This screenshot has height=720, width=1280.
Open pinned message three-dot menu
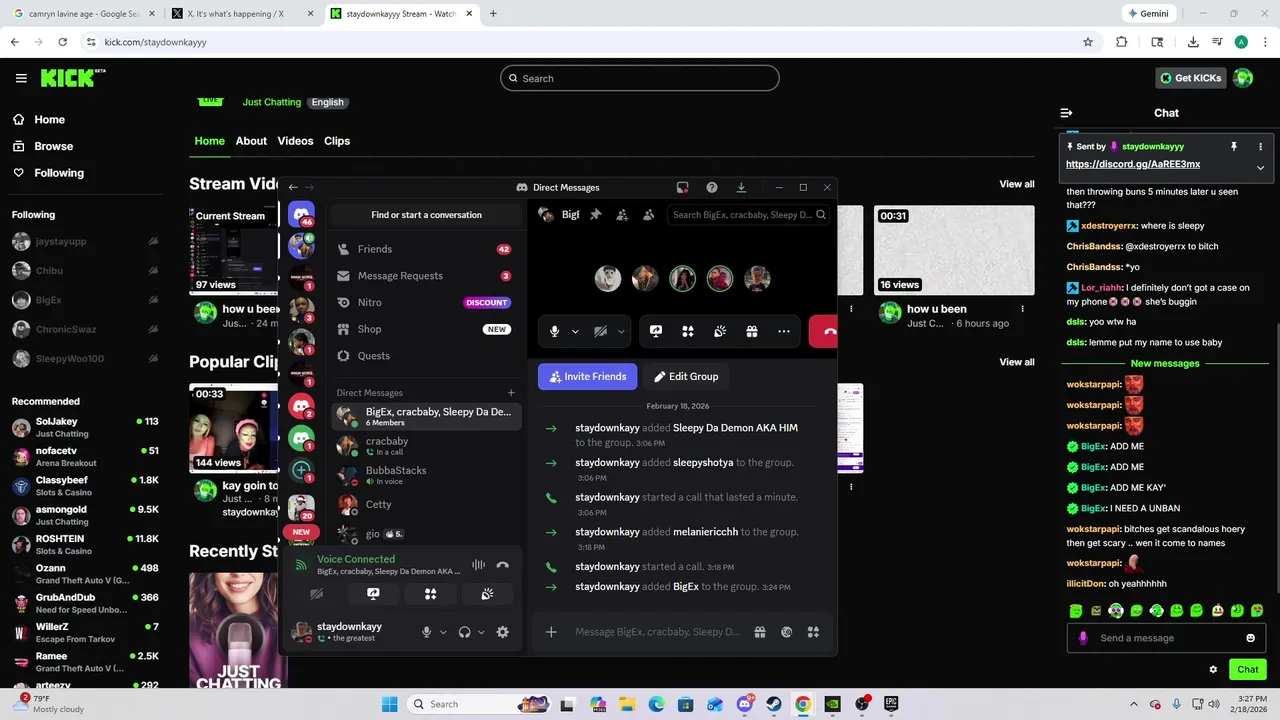point(1260,147)
